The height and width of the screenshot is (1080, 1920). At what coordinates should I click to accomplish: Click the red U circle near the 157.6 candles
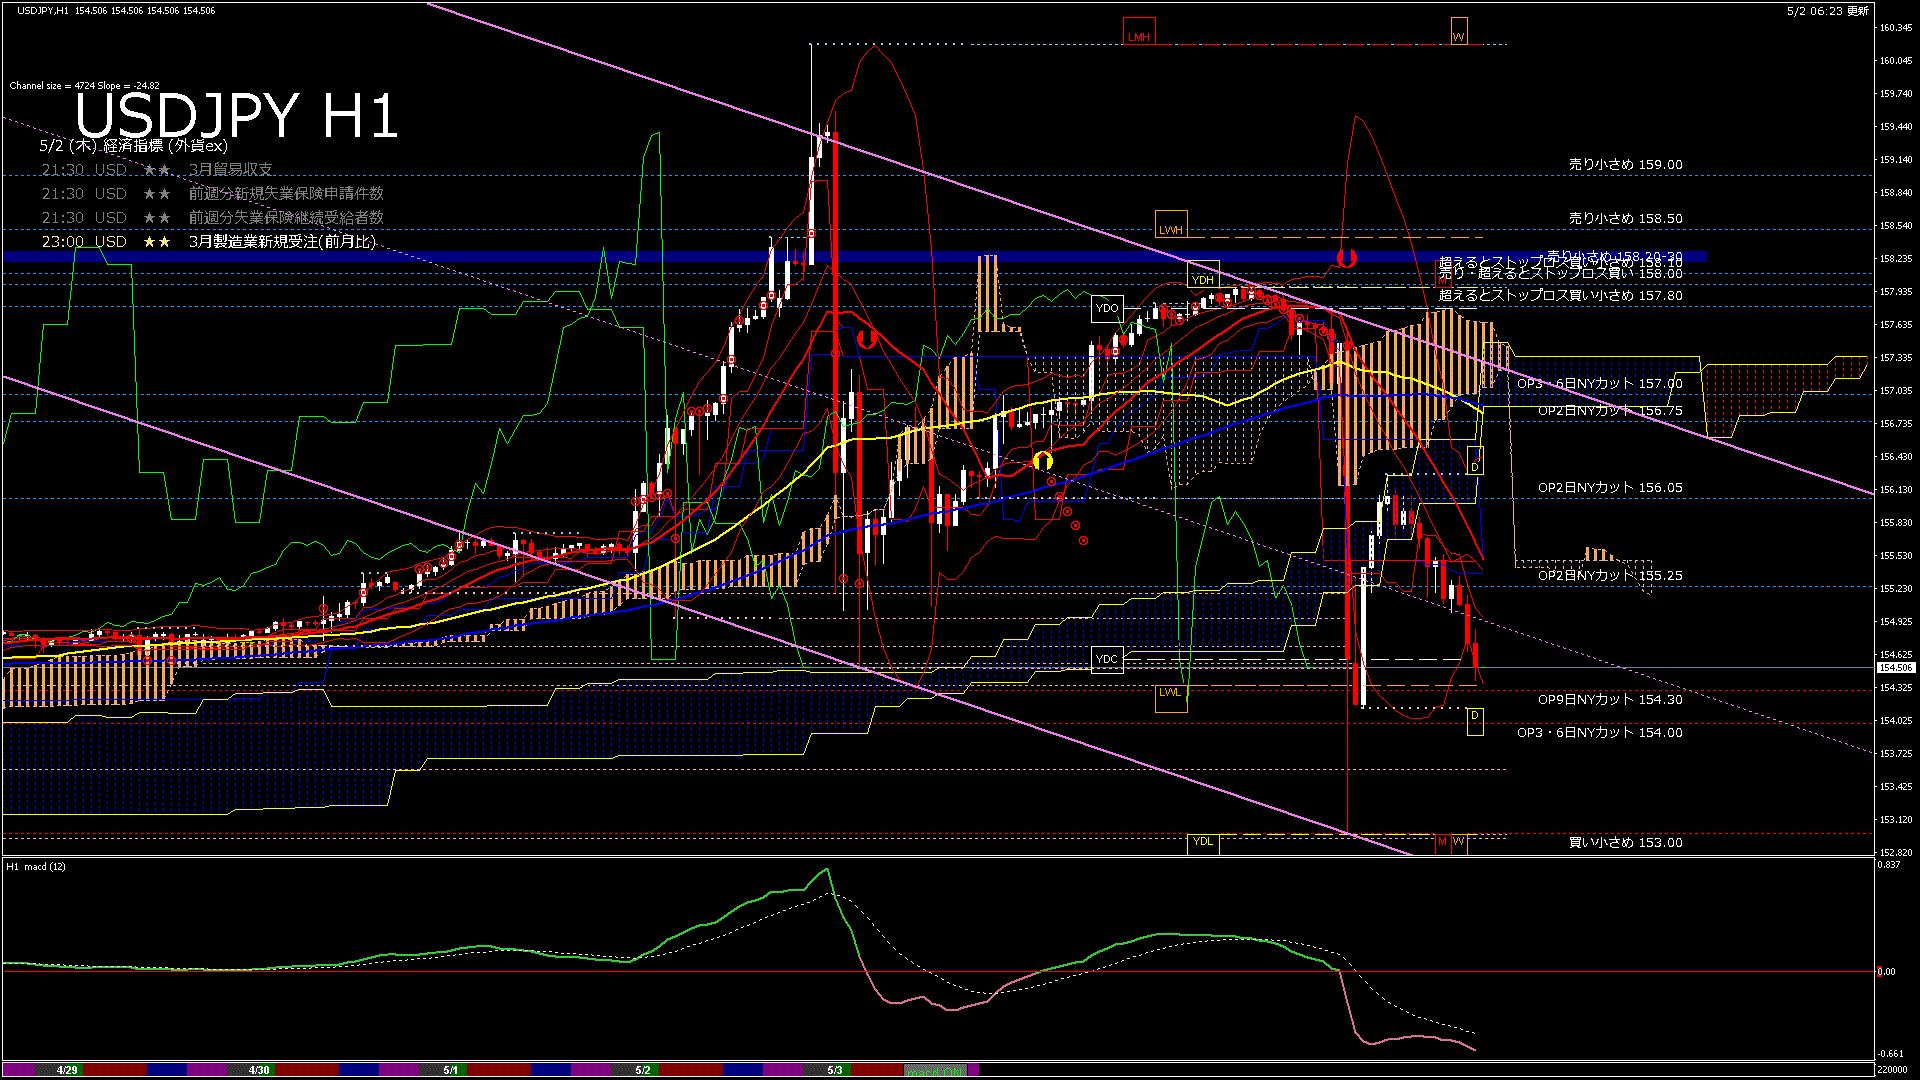[867, 338]
